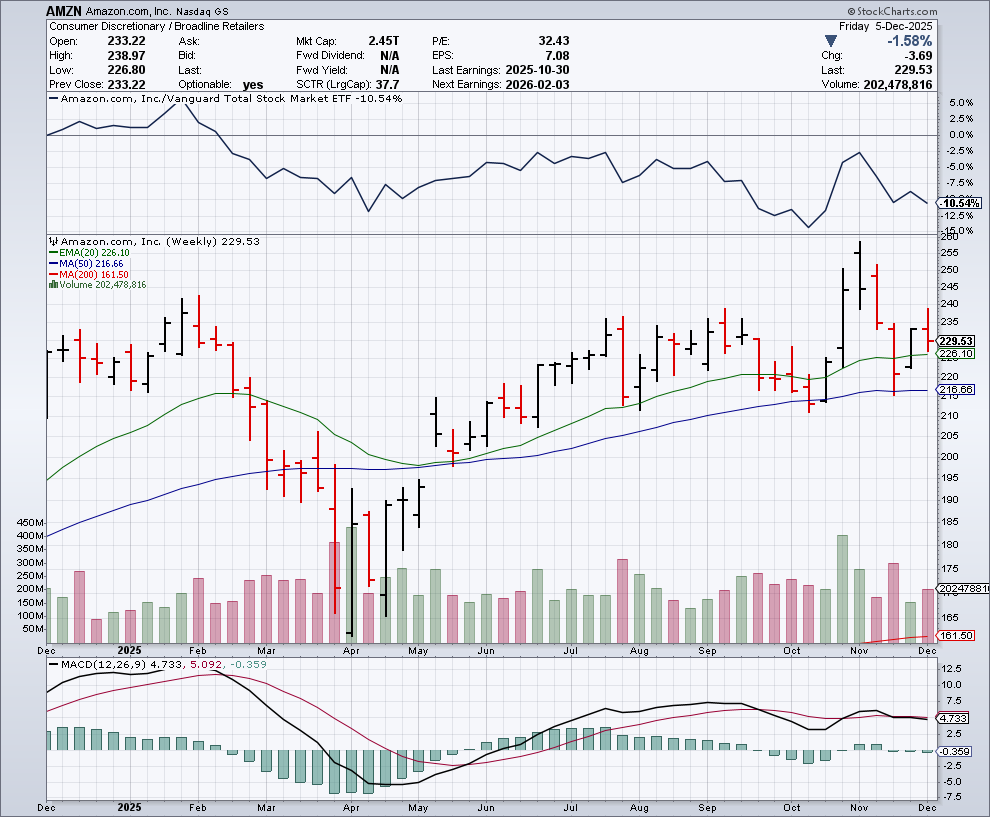Click the -10.54% relative strength axis tag
990x817 pixels.
coord(957,203)
